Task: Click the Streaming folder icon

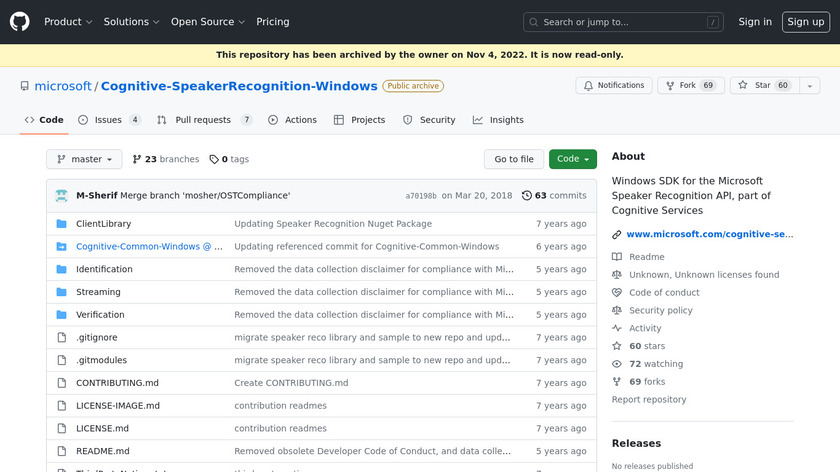Action: coord(61,292)
